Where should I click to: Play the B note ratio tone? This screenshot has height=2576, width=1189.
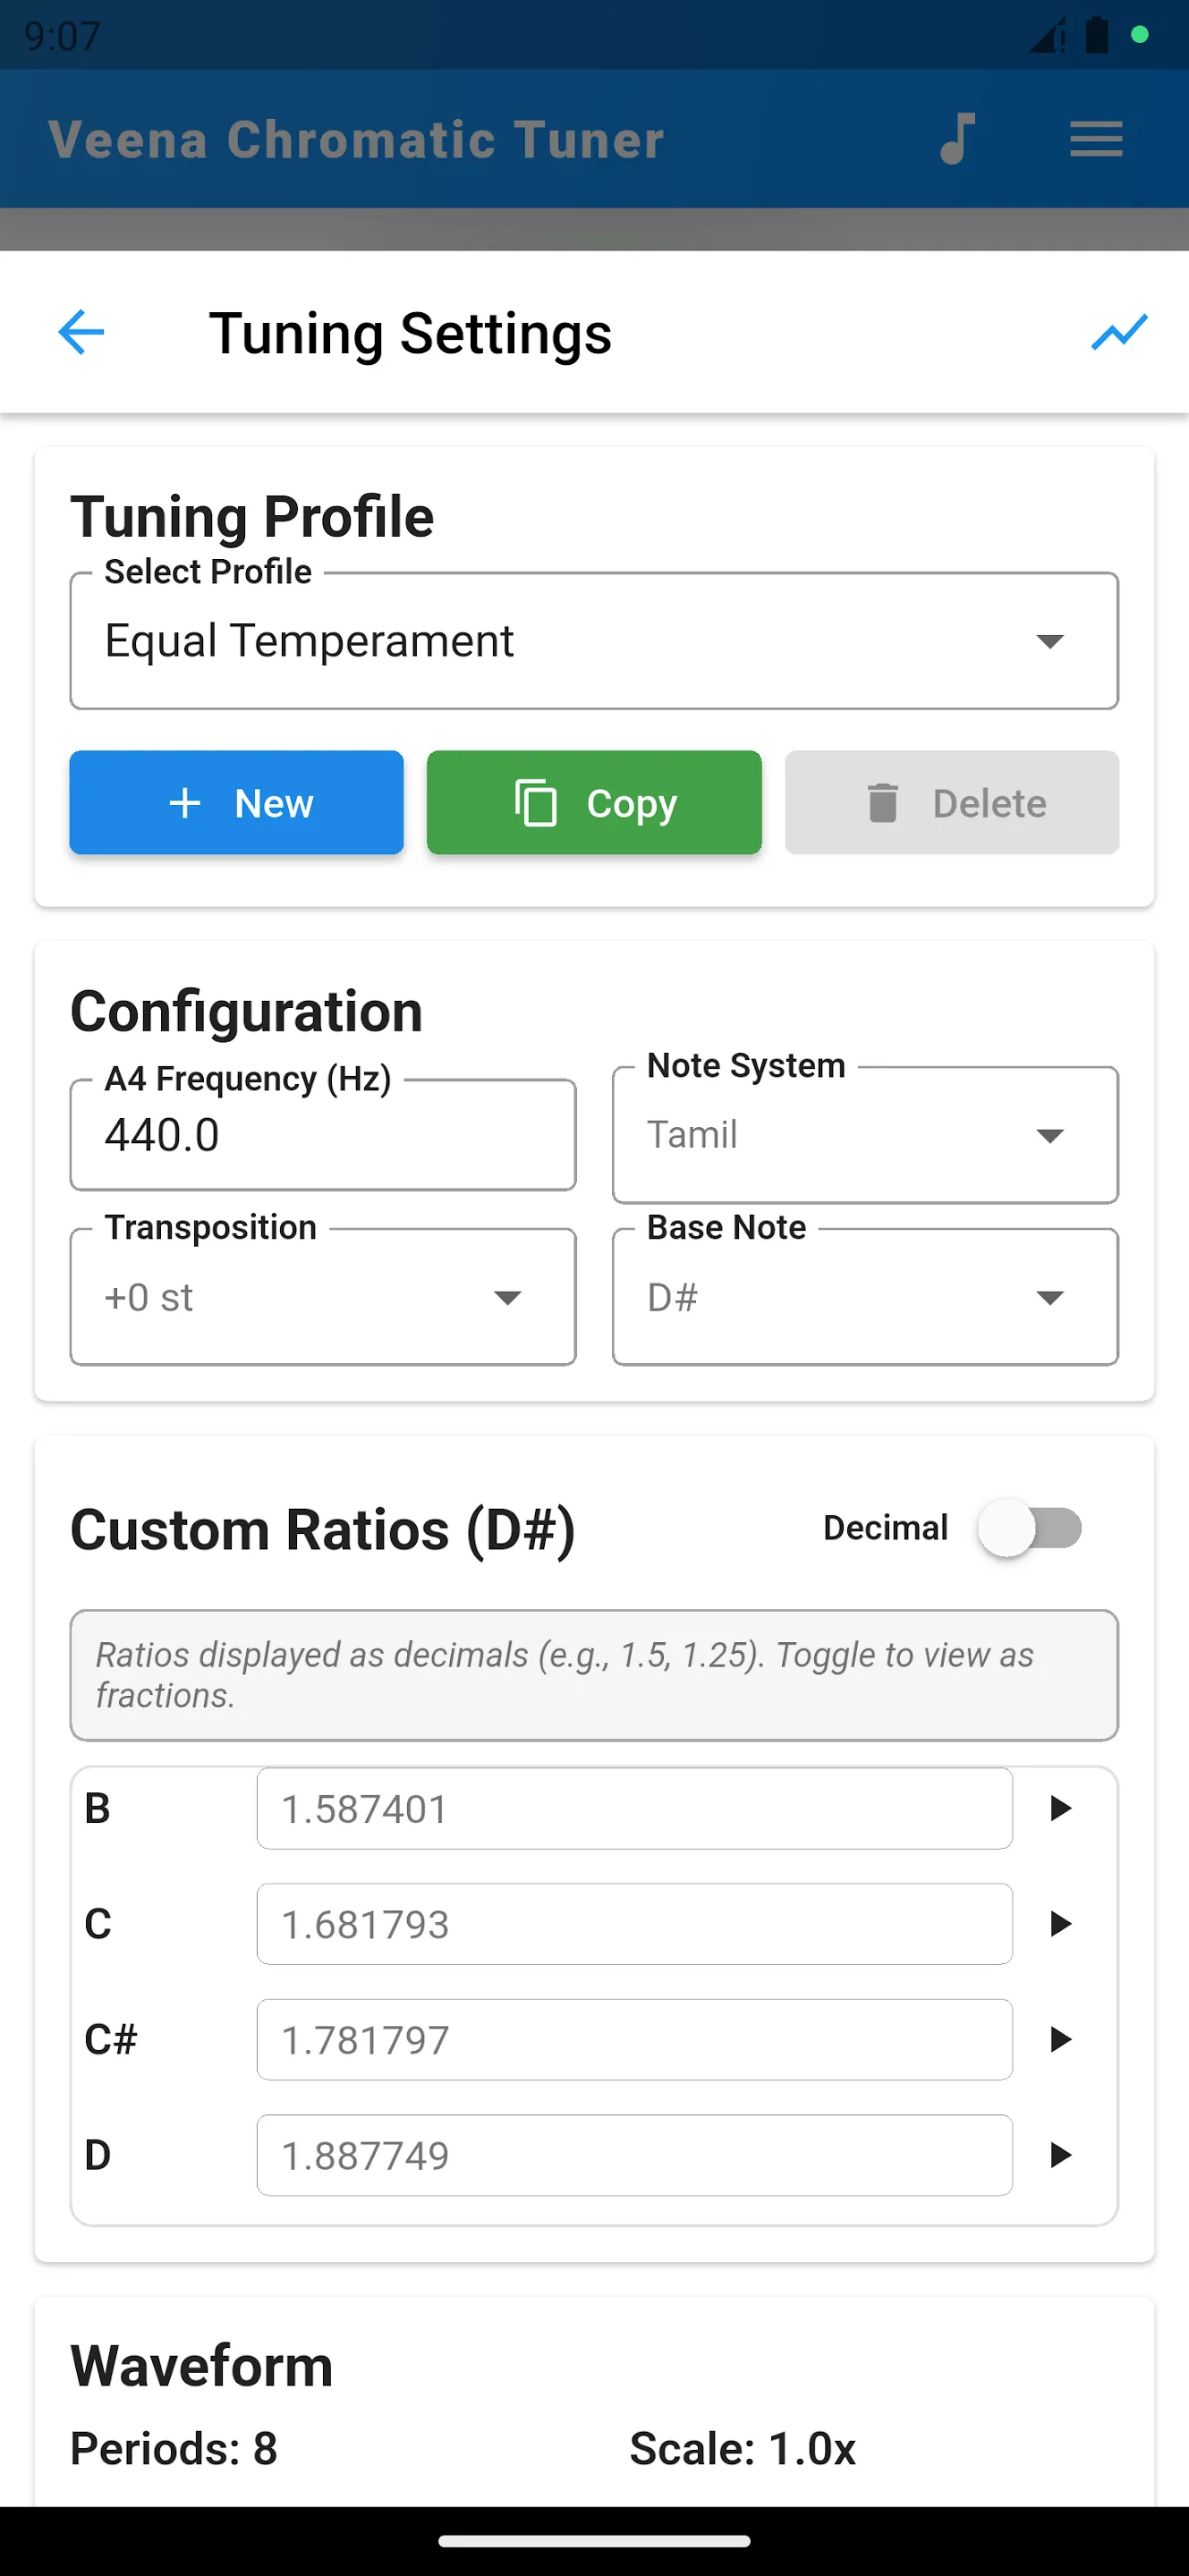[x=1060, y=1808]
